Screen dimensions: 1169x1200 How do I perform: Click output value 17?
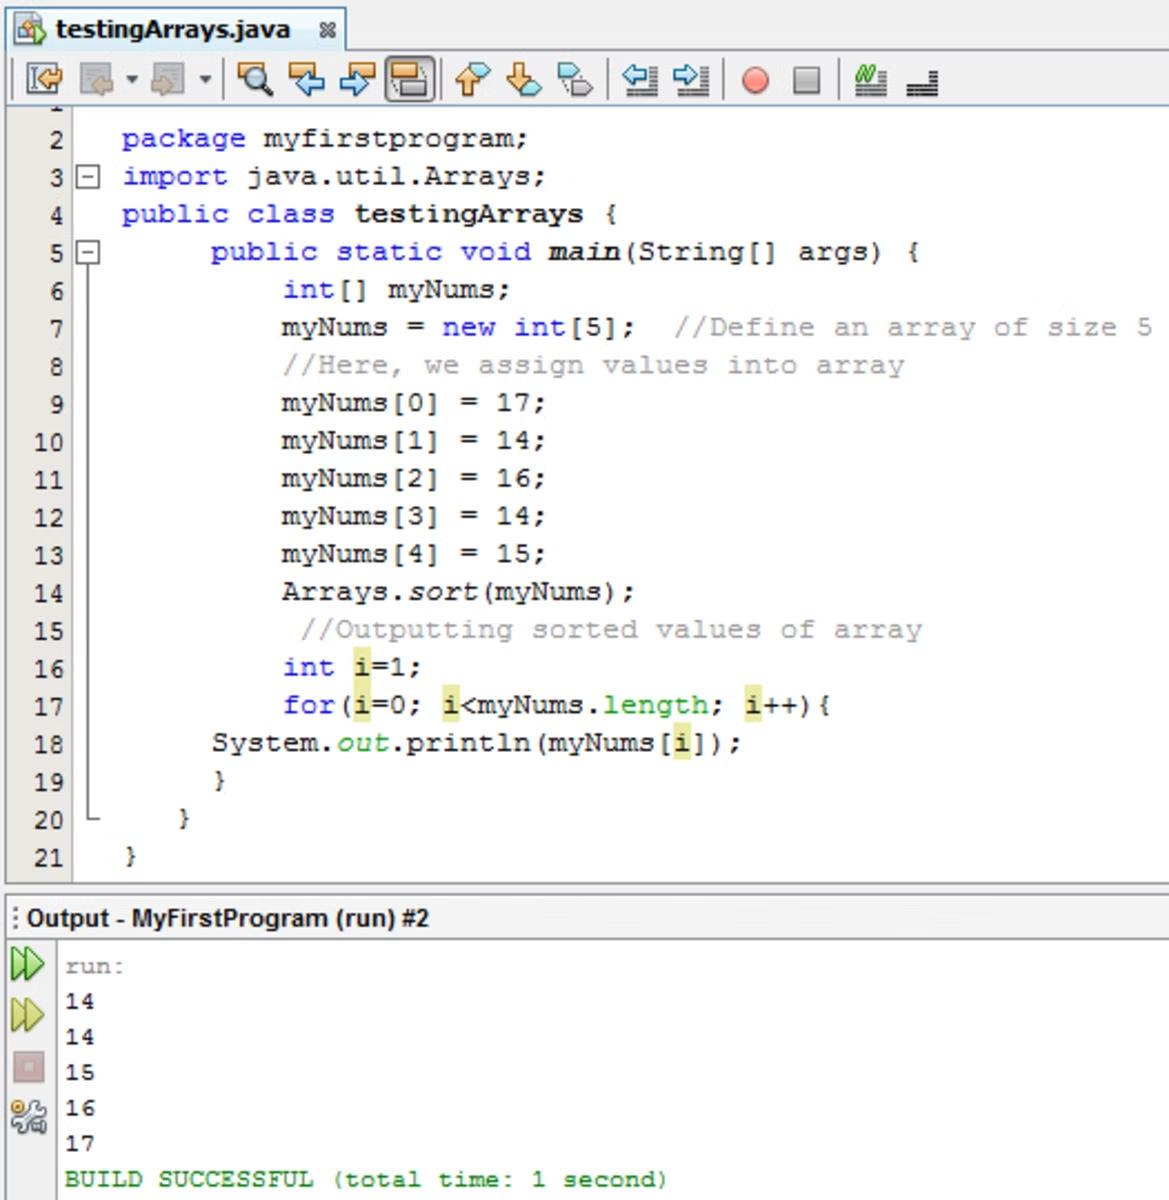[x=80, y=1143]
